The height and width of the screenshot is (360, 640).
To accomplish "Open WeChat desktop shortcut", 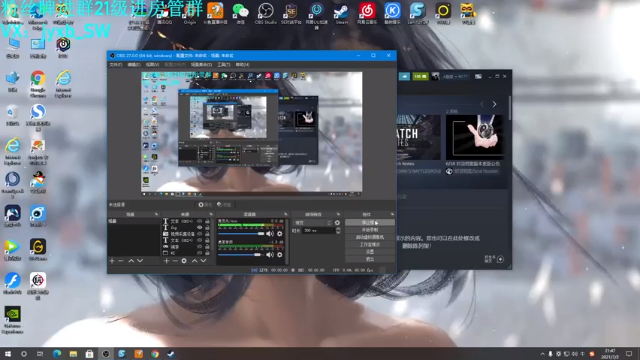I will [x=240, y=13].
